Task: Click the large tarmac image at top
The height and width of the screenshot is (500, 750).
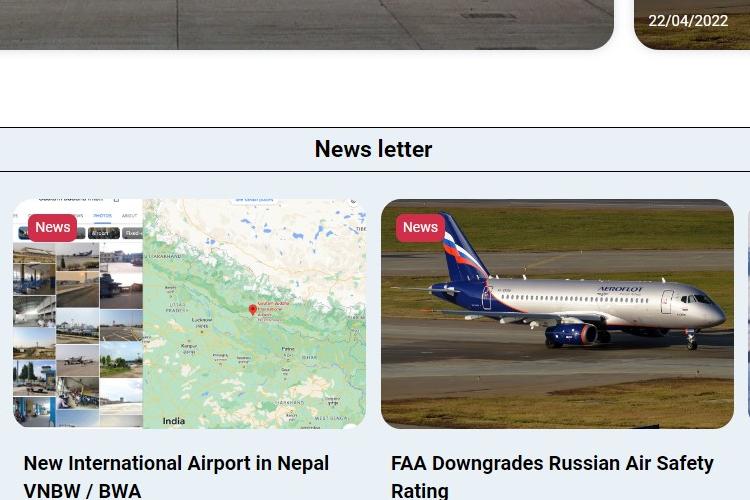Action: click(306, 24)
